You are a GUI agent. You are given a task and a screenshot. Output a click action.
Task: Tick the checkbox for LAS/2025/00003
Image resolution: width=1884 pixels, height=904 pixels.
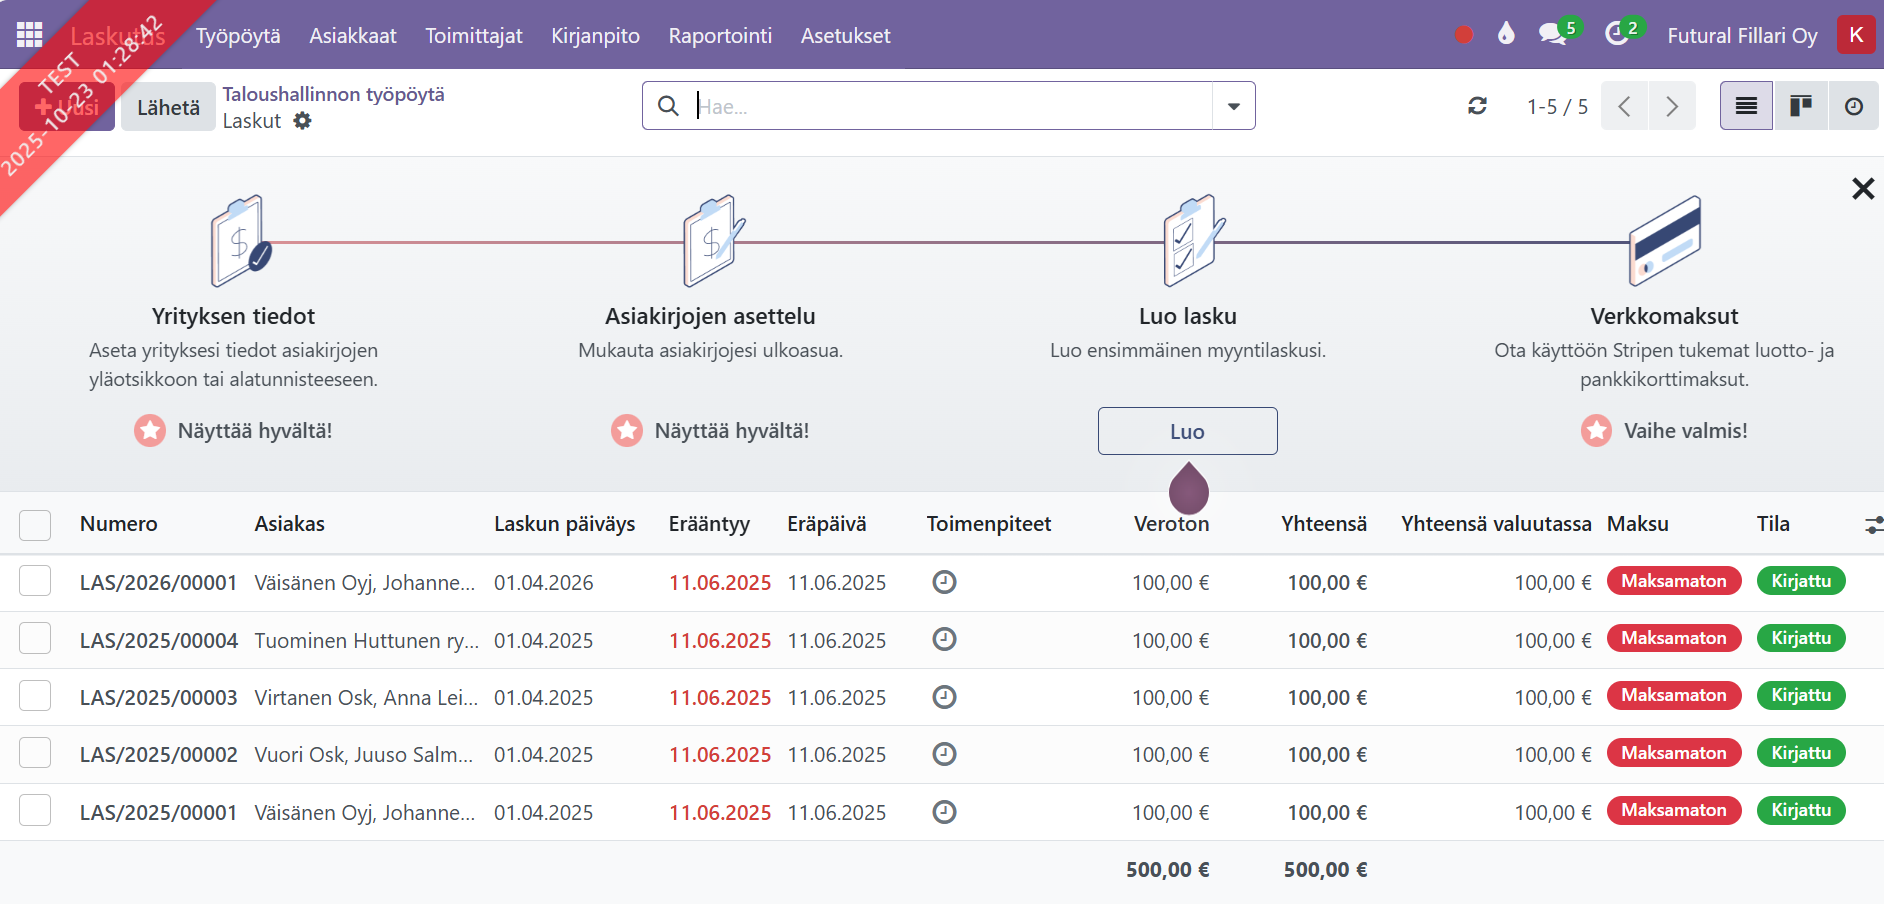tap(35, 696)
